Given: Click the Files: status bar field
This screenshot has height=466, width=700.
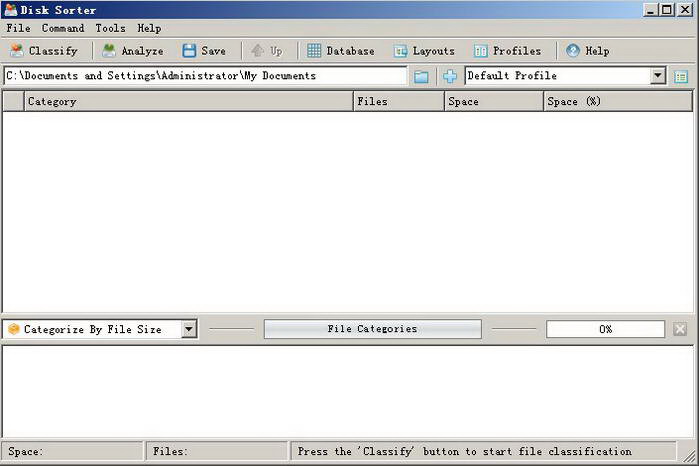Looking at the screenshot, I should (x=217, y=451).
